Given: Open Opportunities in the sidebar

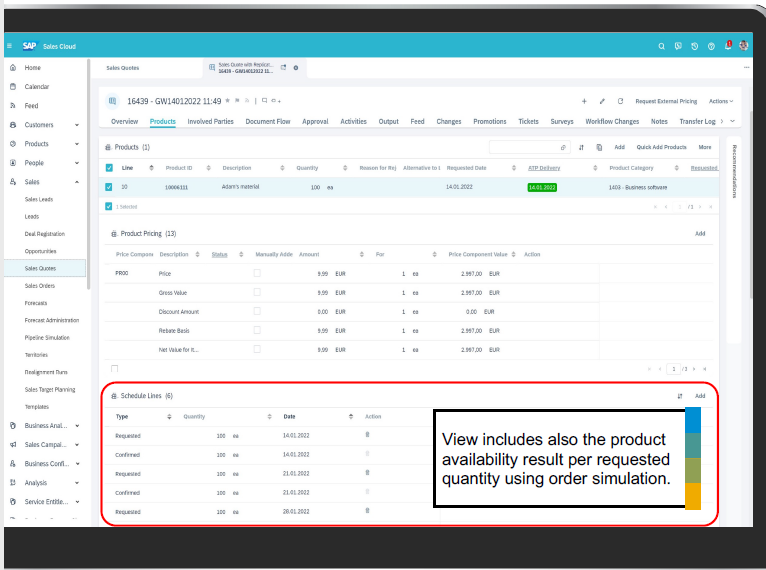Looking at the screenshot, I should (x=41, y=251).
